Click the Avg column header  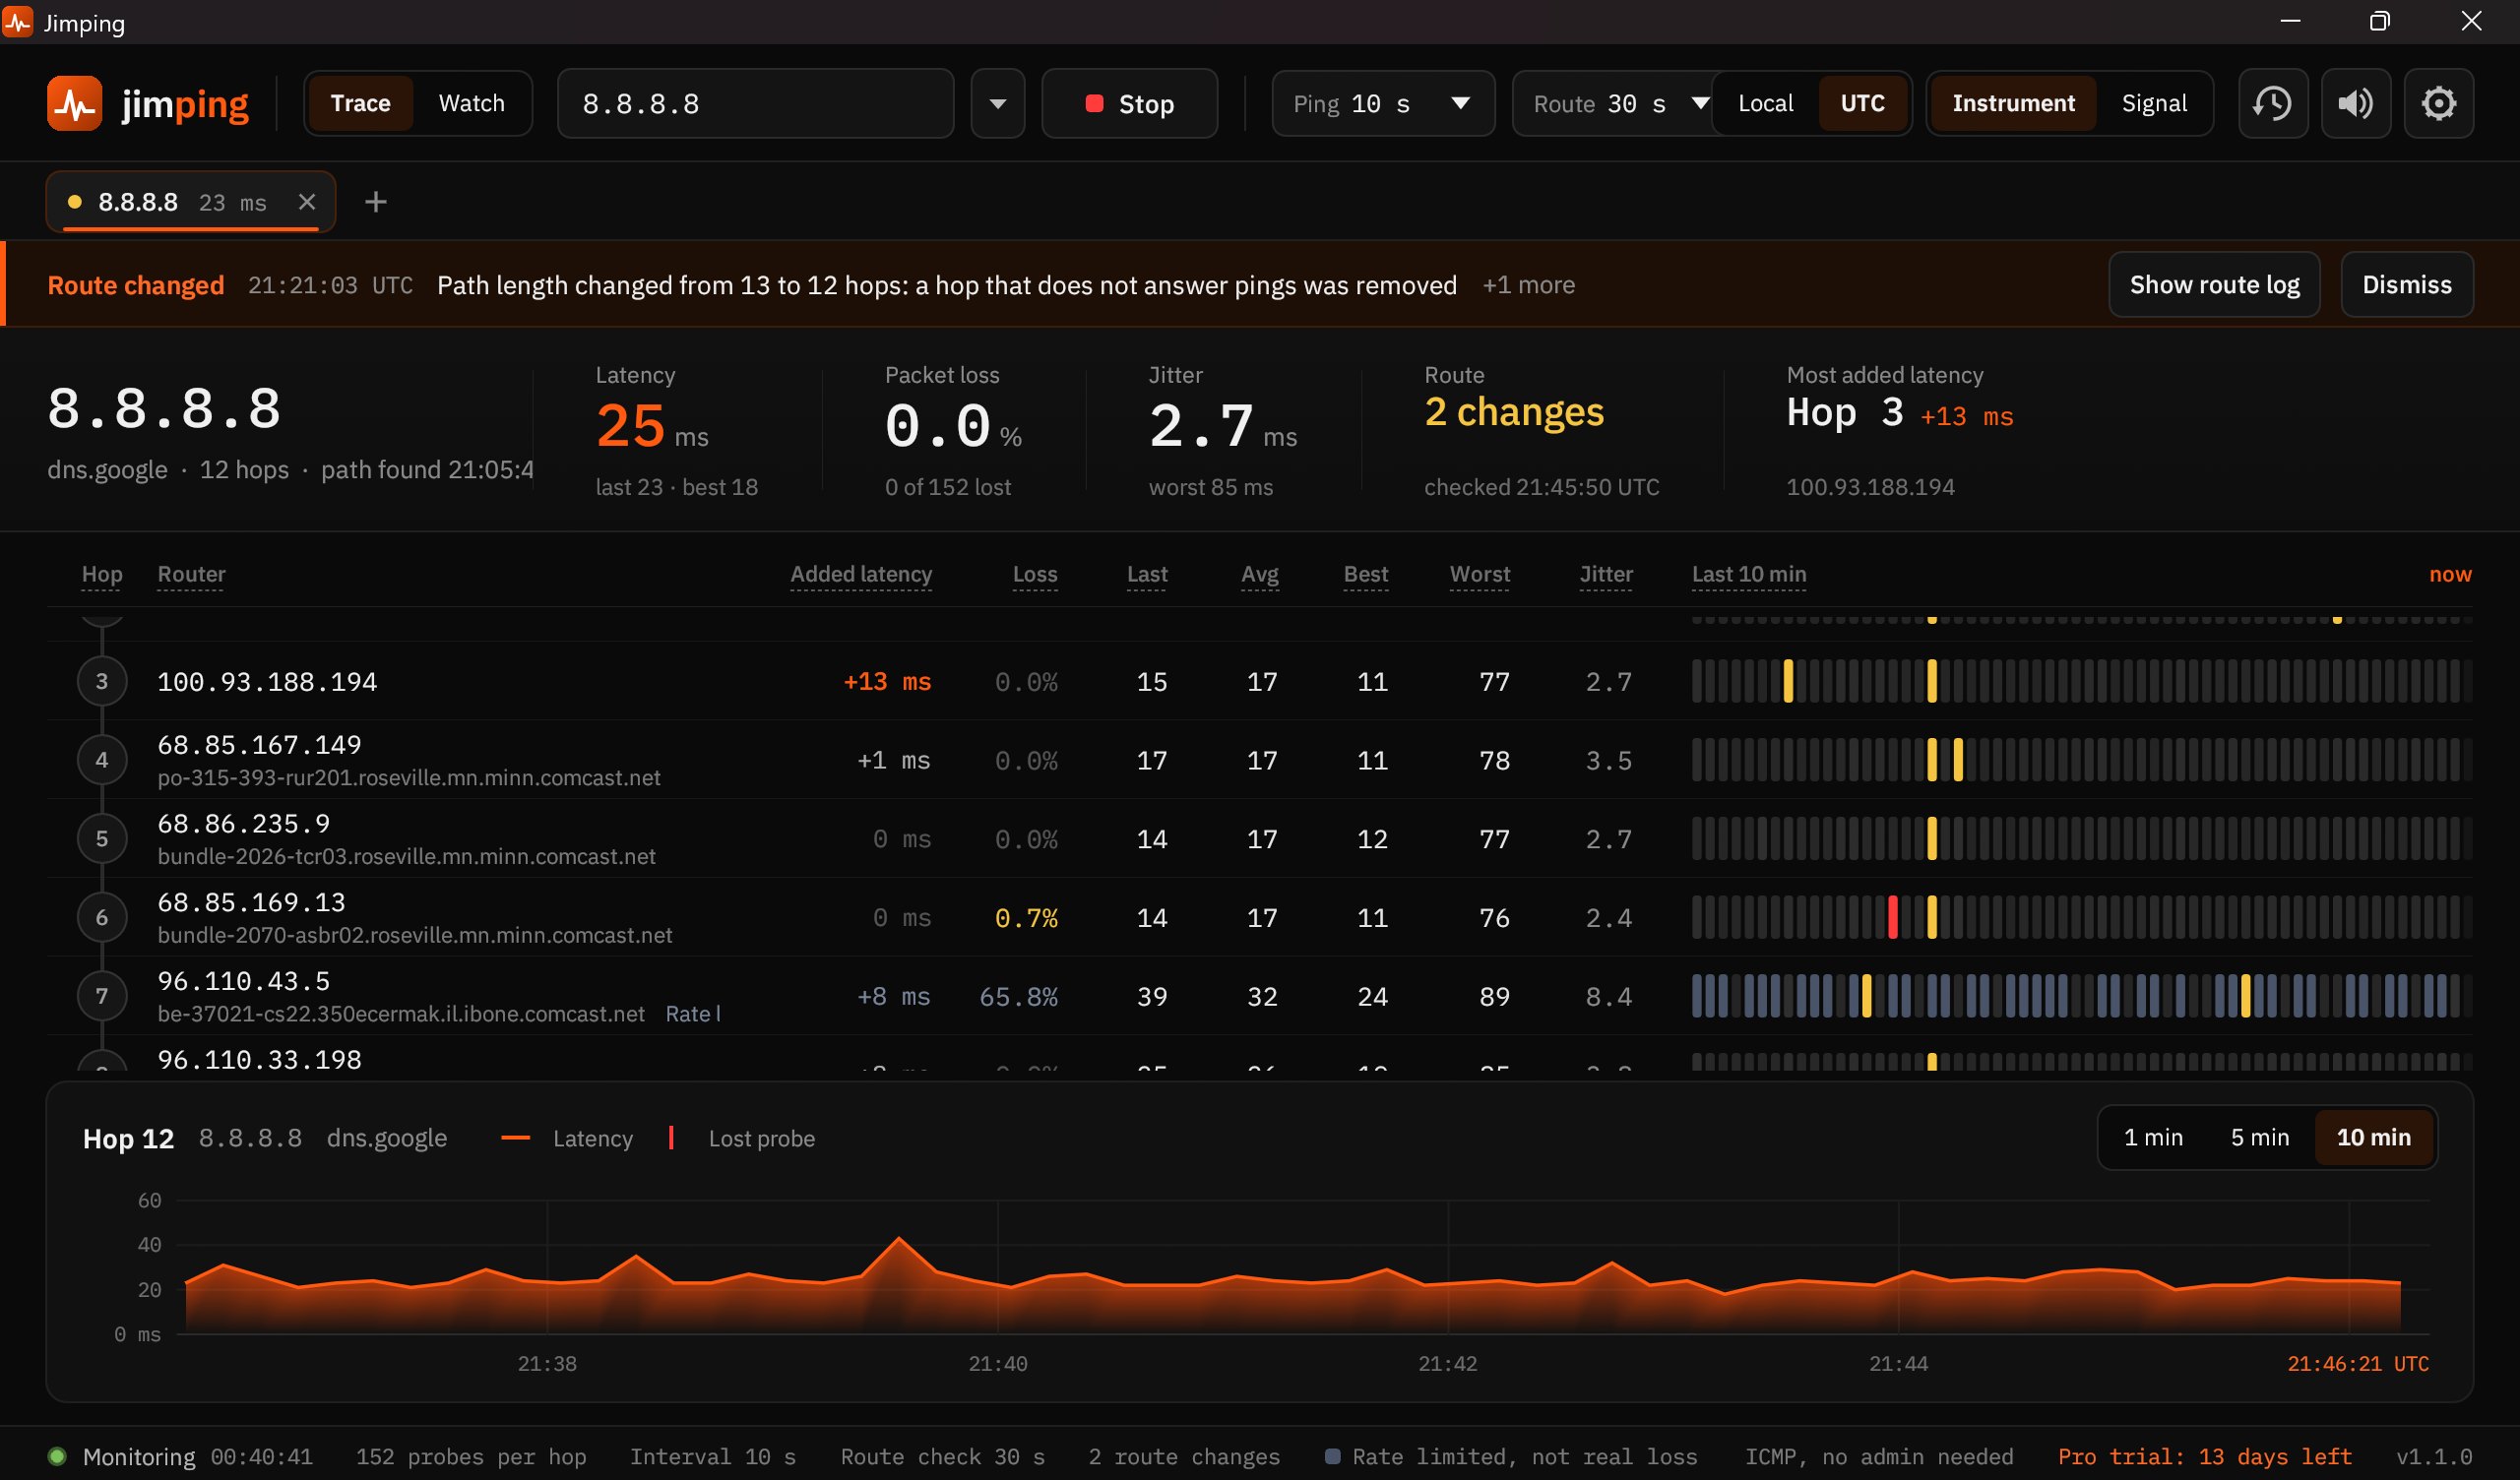1260,574
